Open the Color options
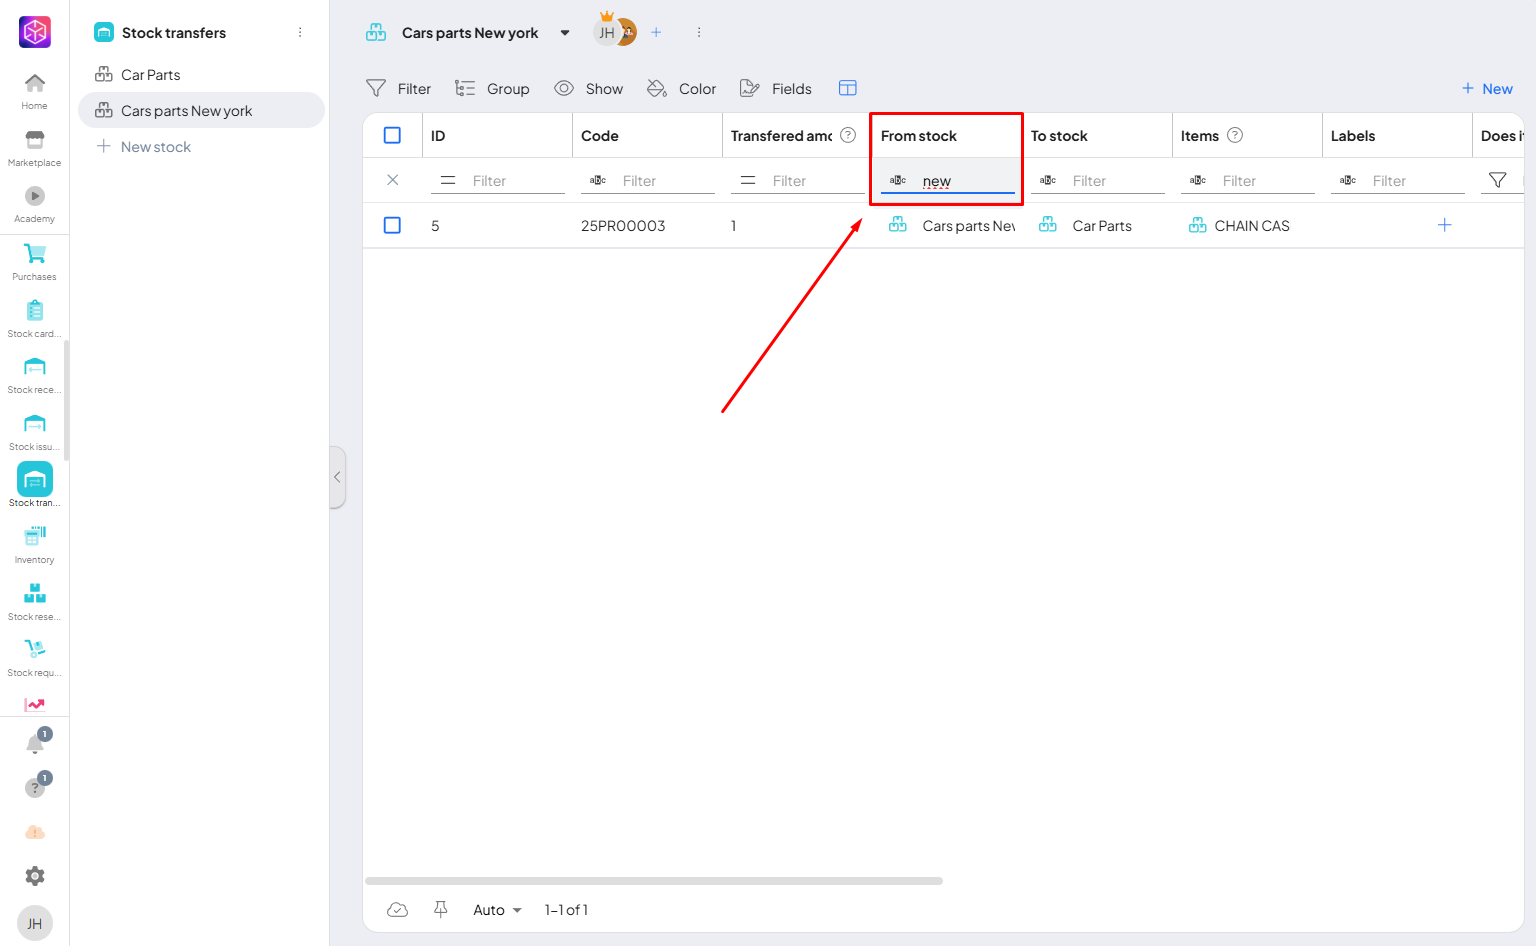 (x=682, y=88)
